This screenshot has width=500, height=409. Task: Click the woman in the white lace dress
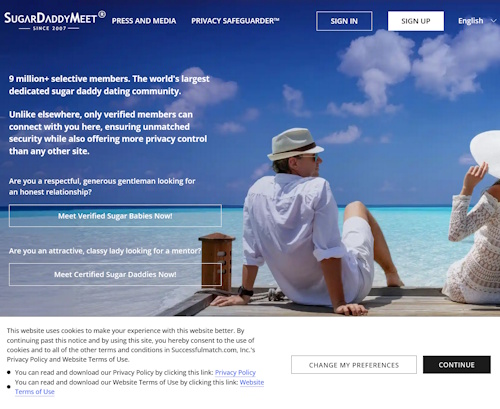click(473, 217)
